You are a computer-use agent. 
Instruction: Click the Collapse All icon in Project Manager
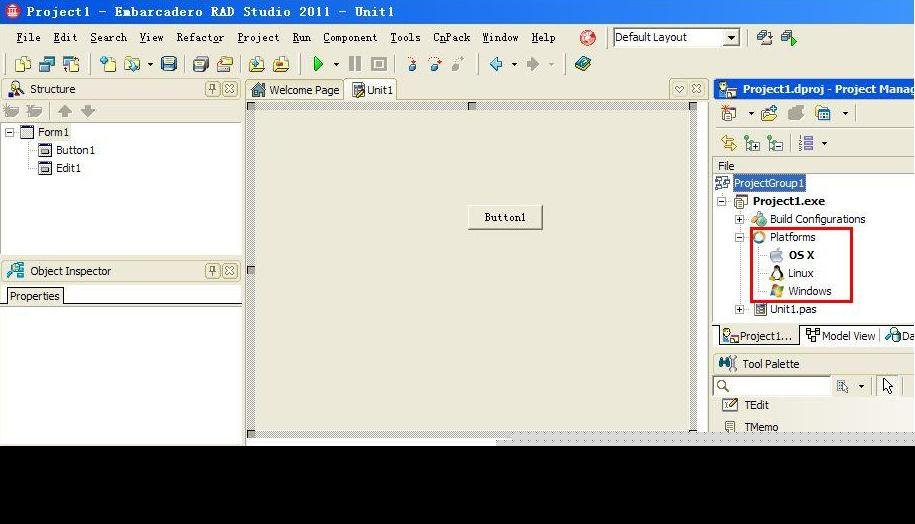click(775, 144)
